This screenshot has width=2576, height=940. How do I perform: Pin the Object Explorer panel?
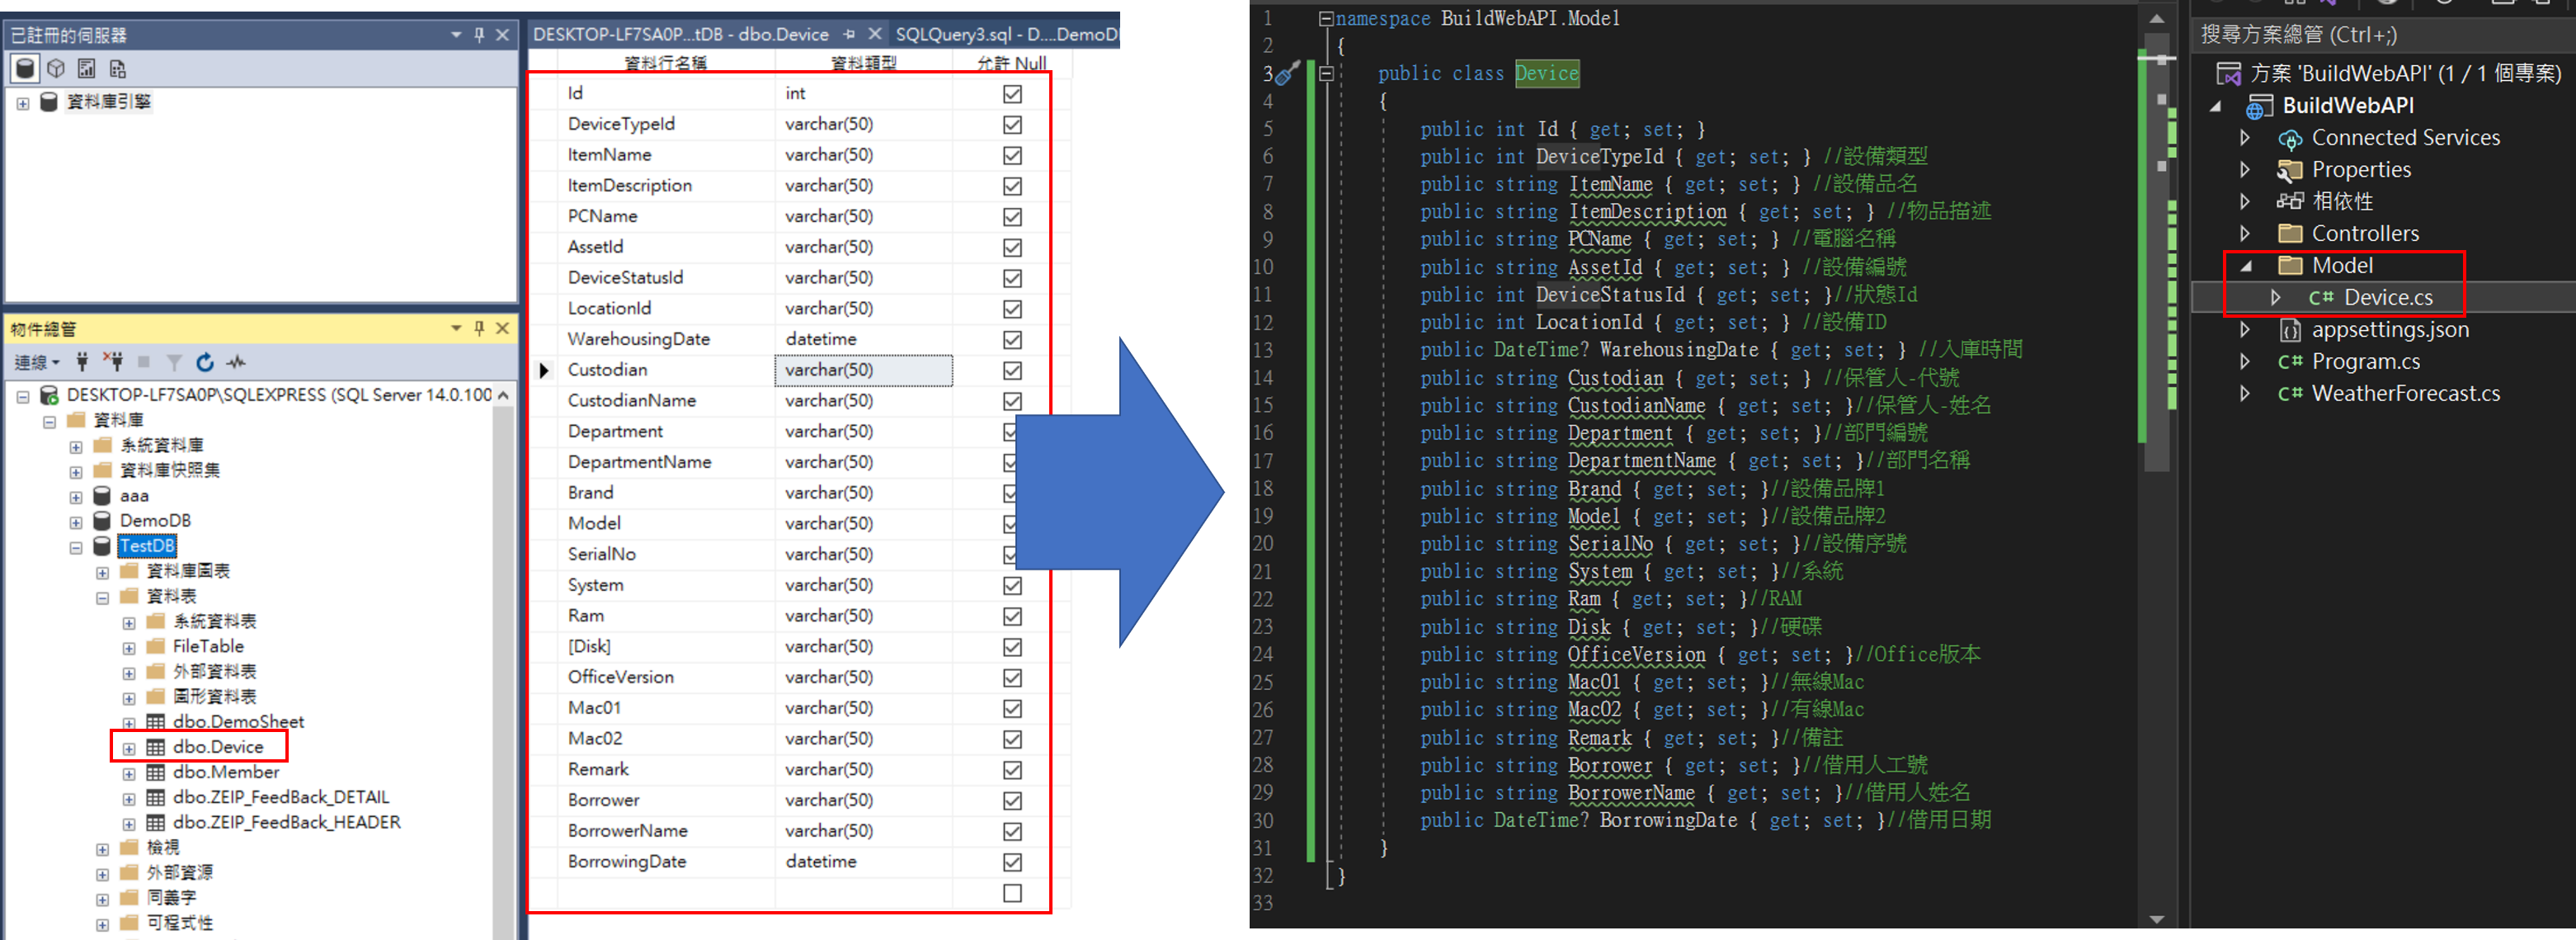pos(479,328)
